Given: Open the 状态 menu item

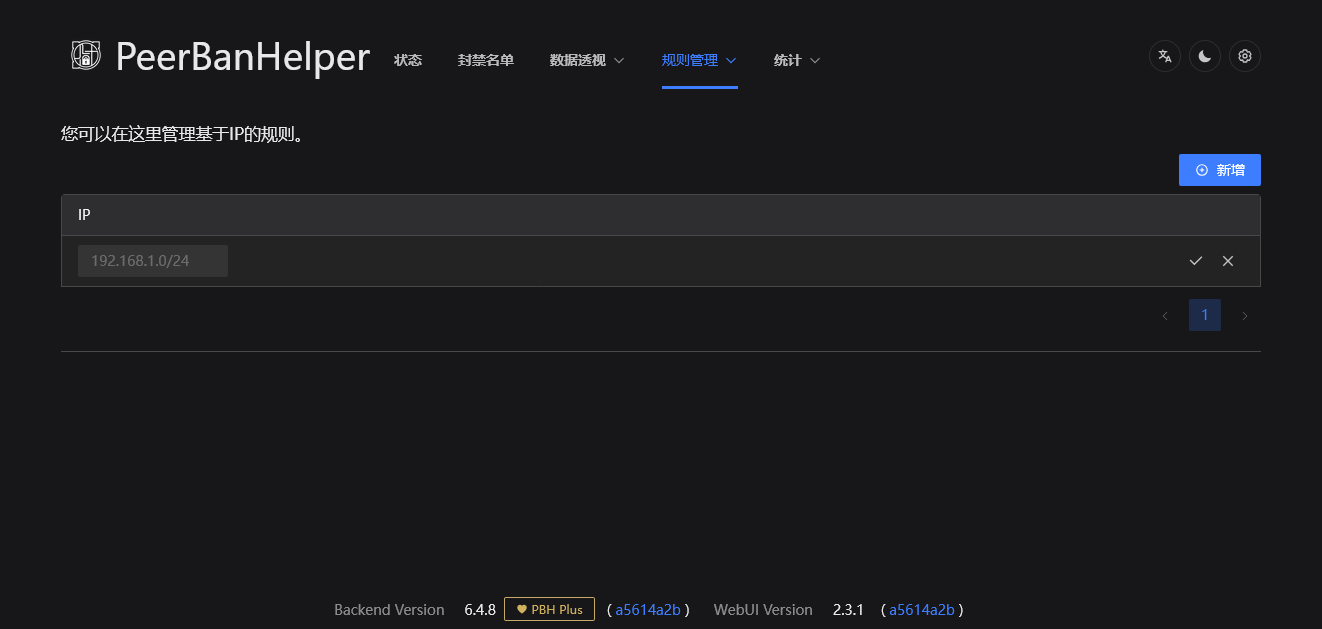Looking at the screenshot, I should pyautogui.click(x=408, y=60).
